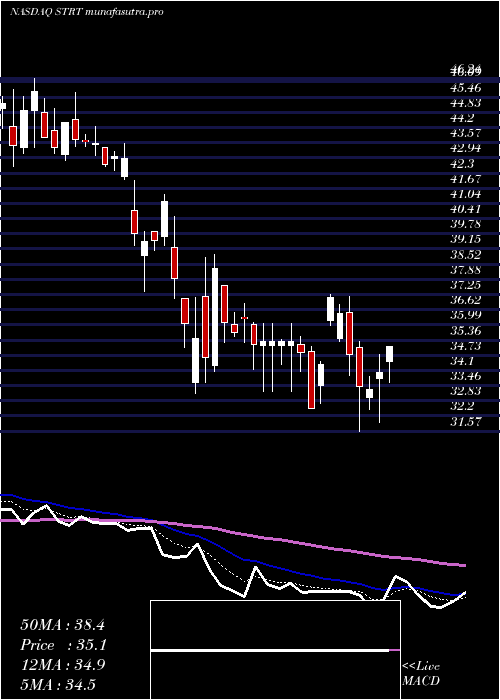Image resolution: width=500 pixels, height=700 pixels.
Task: Select the 40.41 price axis label
Action: click(465, 208)
